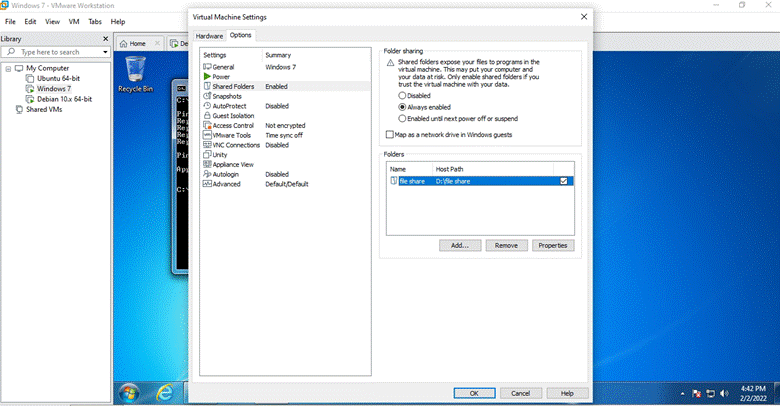Screen dimensions: 780x406
Task: Uncheck the file share folder enabled checkbox
Action: tap(564, 181)
